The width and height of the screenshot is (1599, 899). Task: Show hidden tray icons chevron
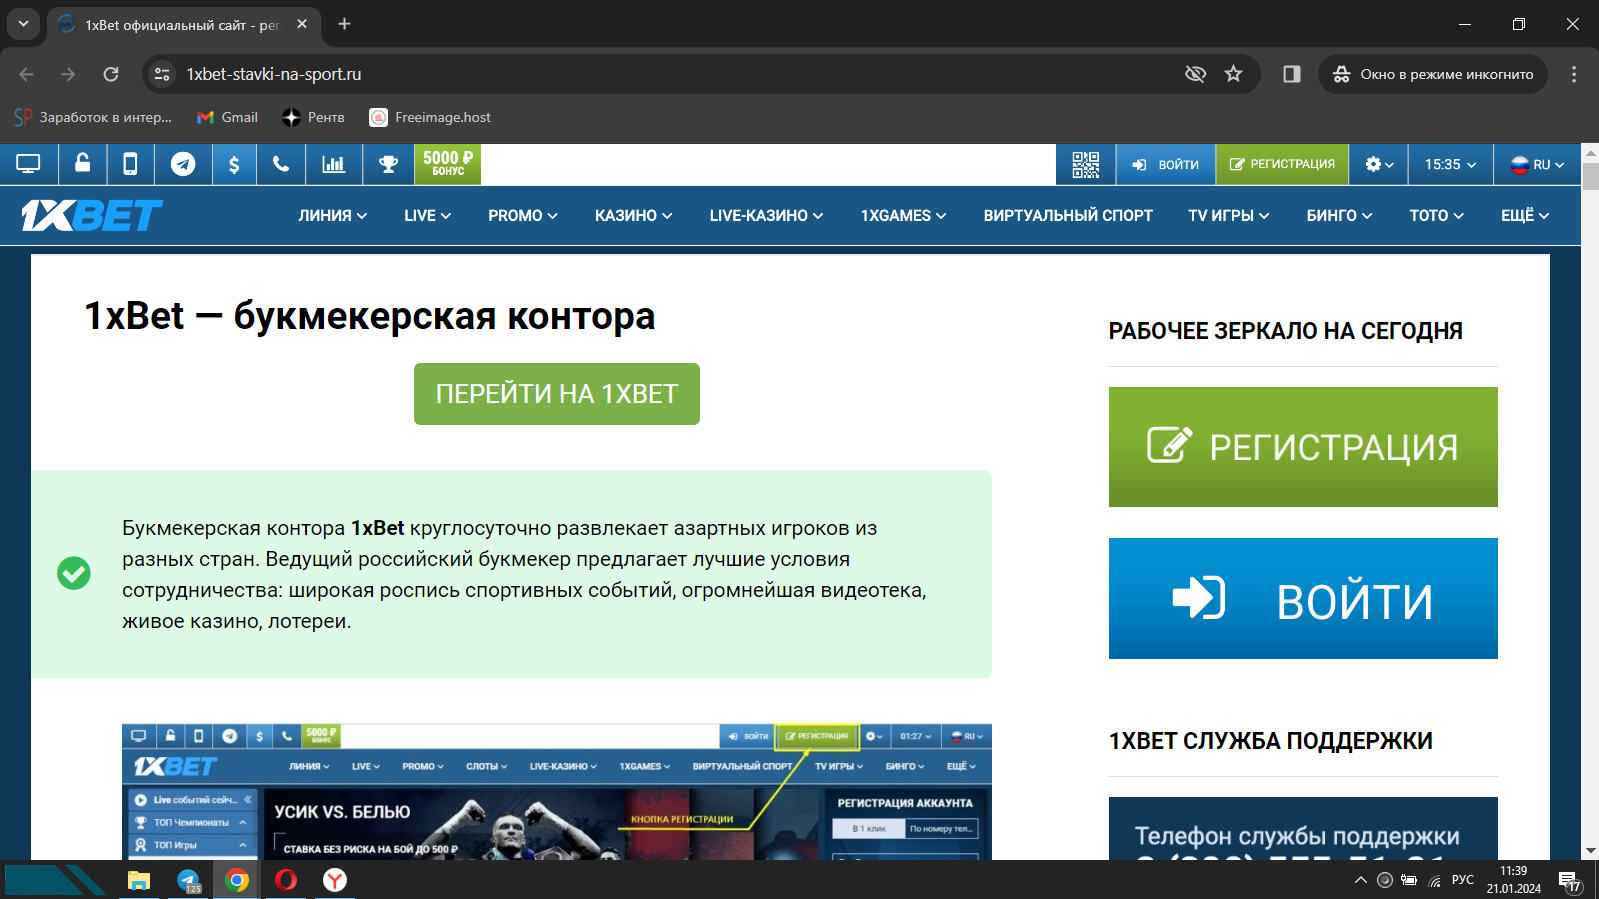[1360, 880]
